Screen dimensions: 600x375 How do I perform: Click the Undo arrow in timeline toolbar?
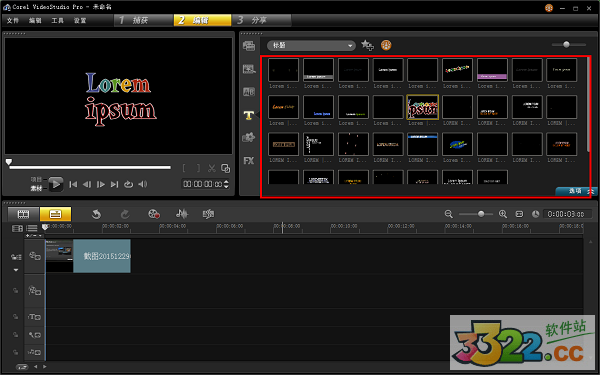[x=96, y=214]
